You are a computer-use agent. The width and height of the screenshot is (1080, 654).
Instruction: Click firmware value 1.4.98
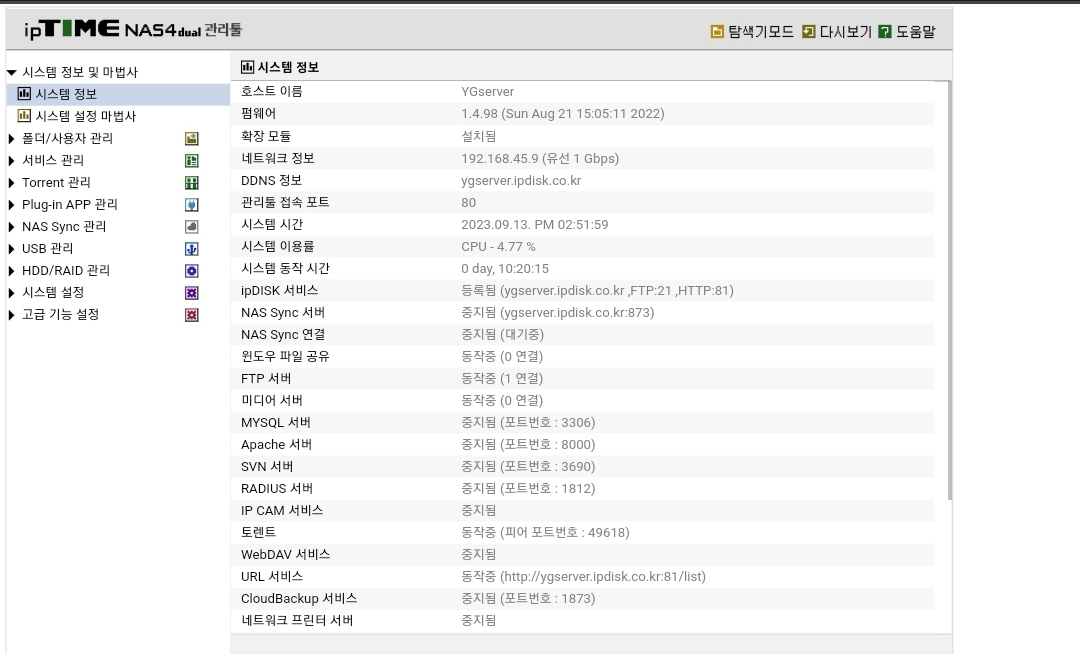[563, 114]
